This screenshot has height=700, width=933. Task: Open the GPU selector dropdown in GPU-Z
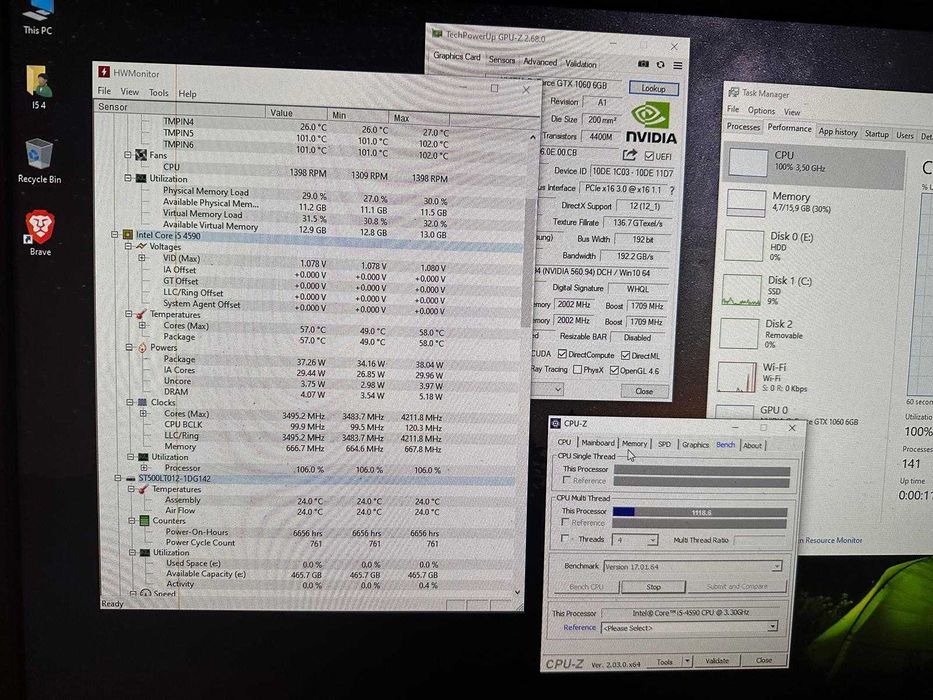coord(558,389)
